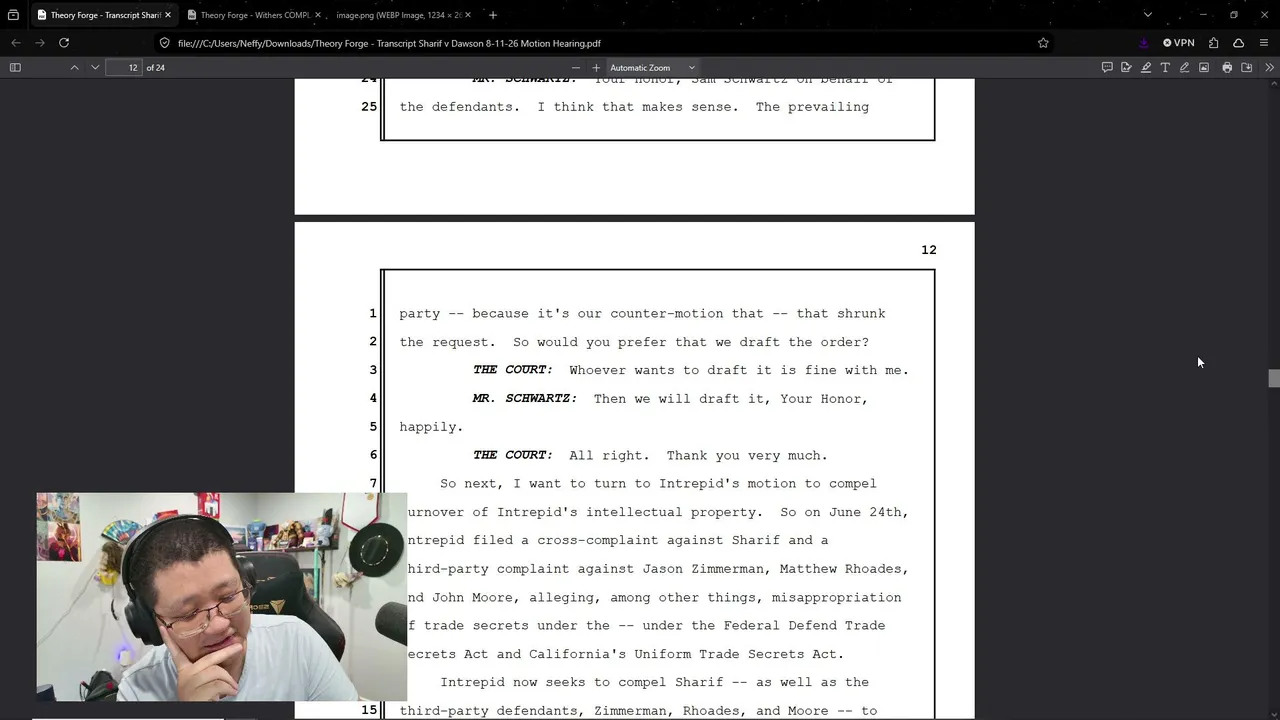
Task: Zoom in on the PDF
Action: 596,68
